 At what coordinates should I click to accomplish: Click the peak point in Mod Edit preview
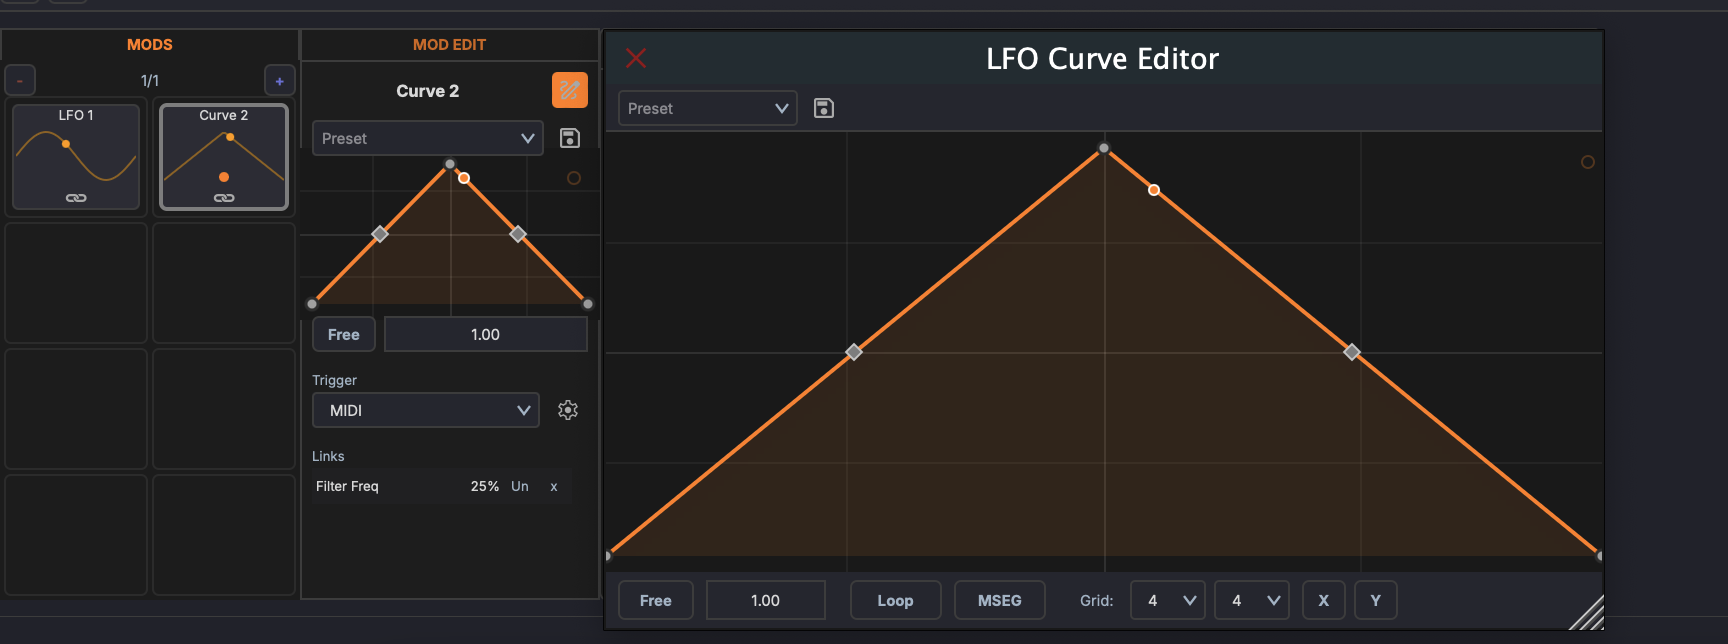coord(450,164)
